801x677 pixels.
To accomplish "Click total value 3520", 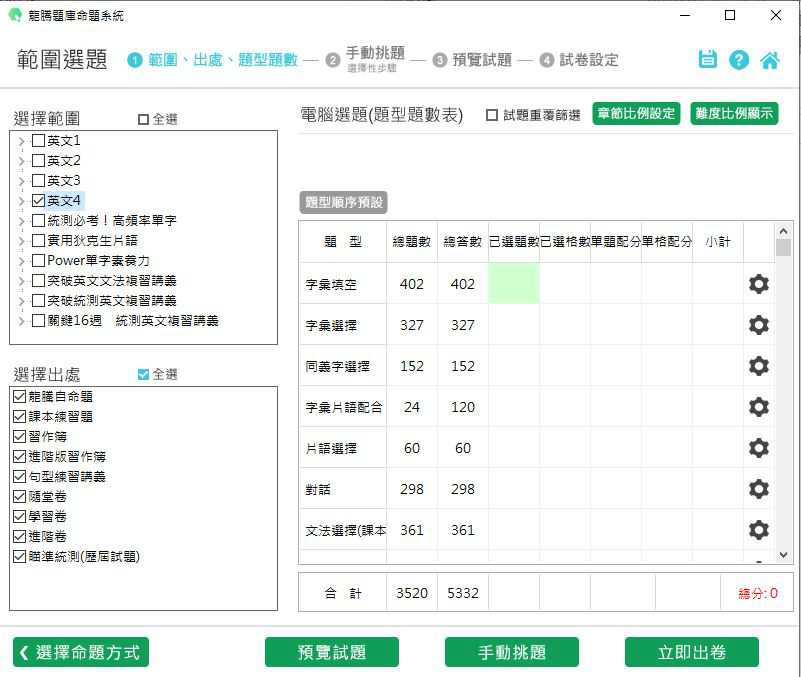I will click(412, 593).
